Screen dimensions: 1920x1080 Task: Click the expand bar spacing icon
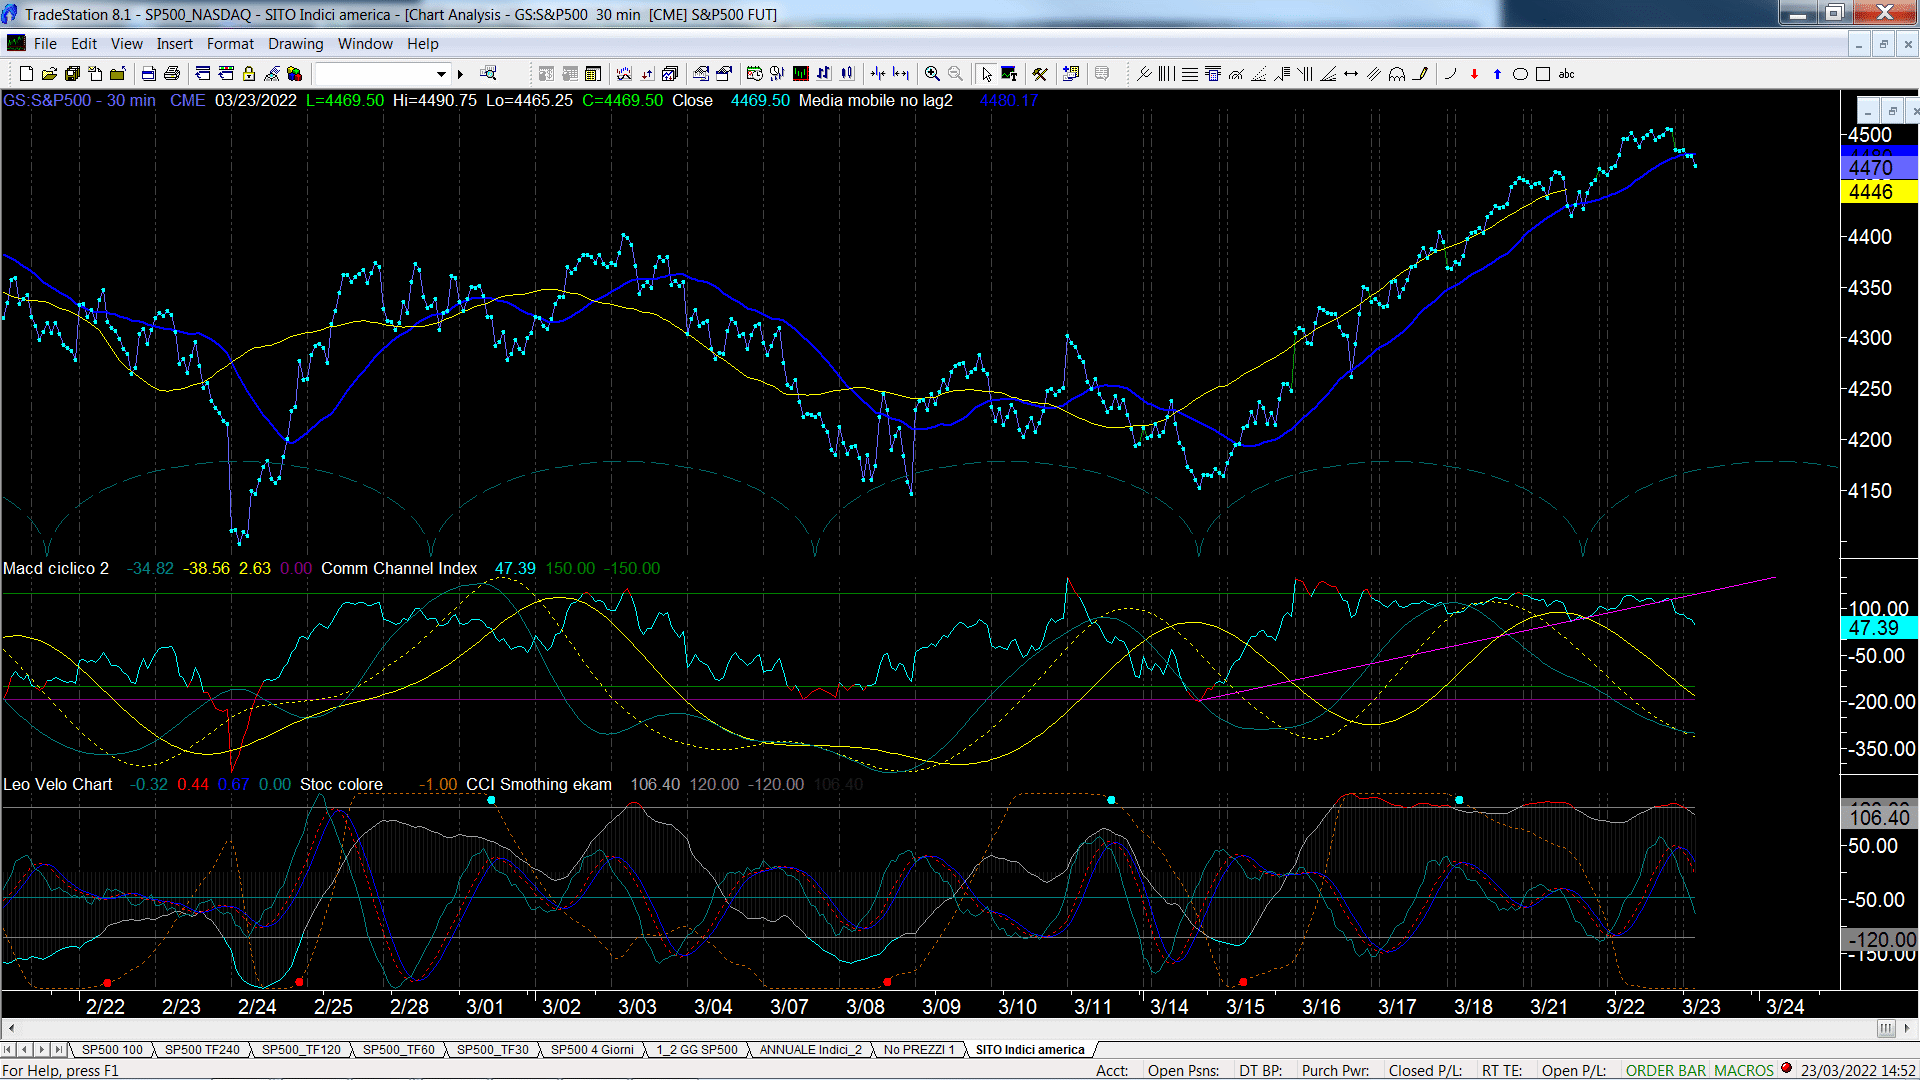coord(901,74)
